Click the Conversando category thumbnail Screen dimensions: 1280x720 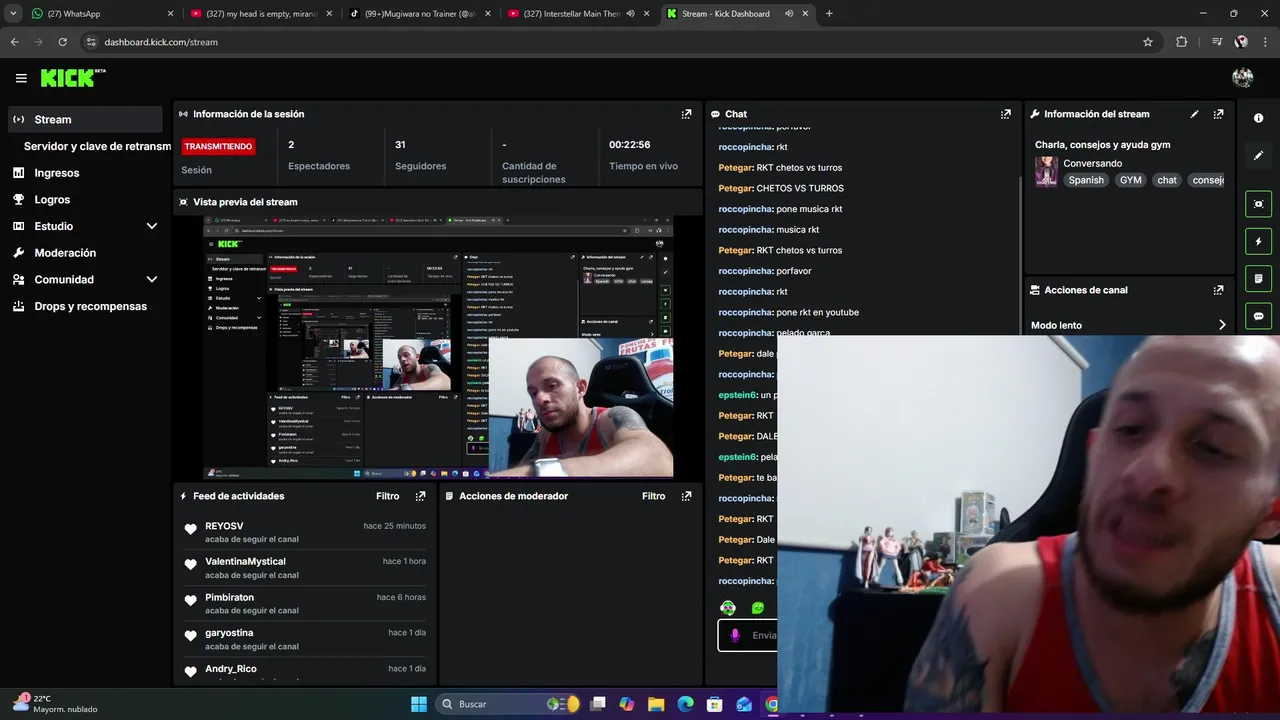tap(1046, 171)
